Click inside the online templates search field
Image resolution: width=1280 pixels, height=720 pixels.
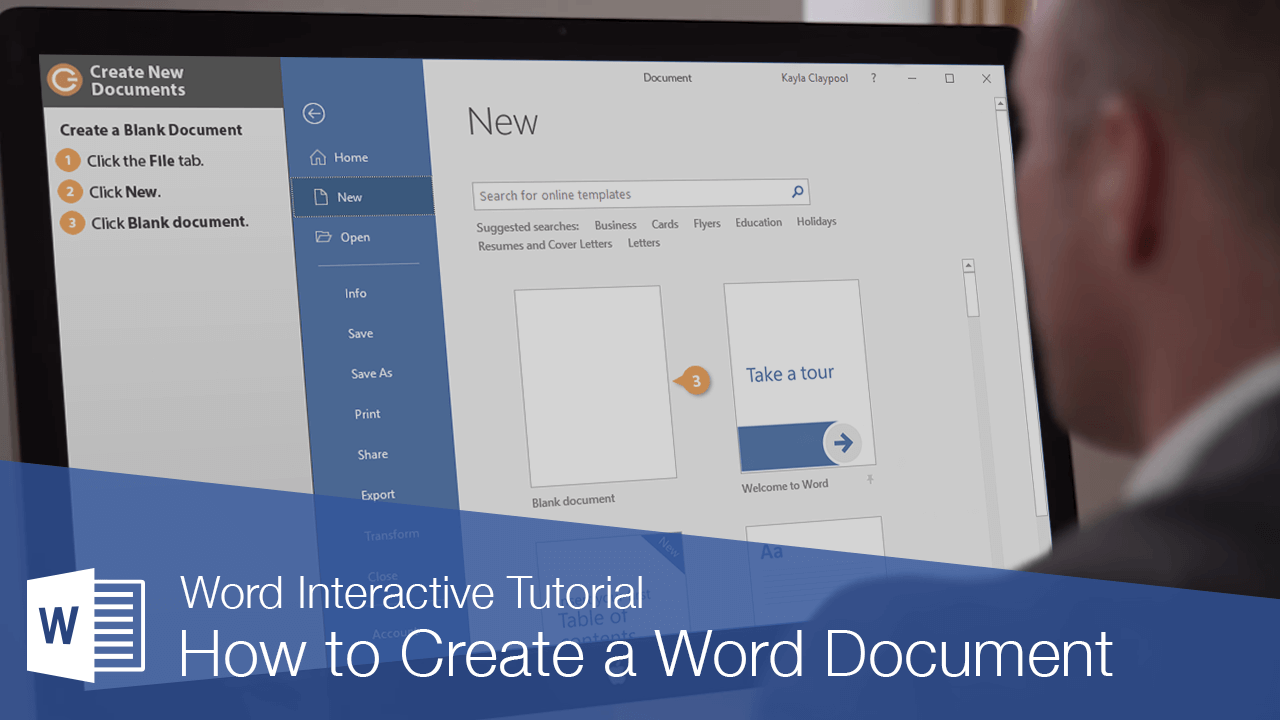pyautogui.click(x=620, y=194)
